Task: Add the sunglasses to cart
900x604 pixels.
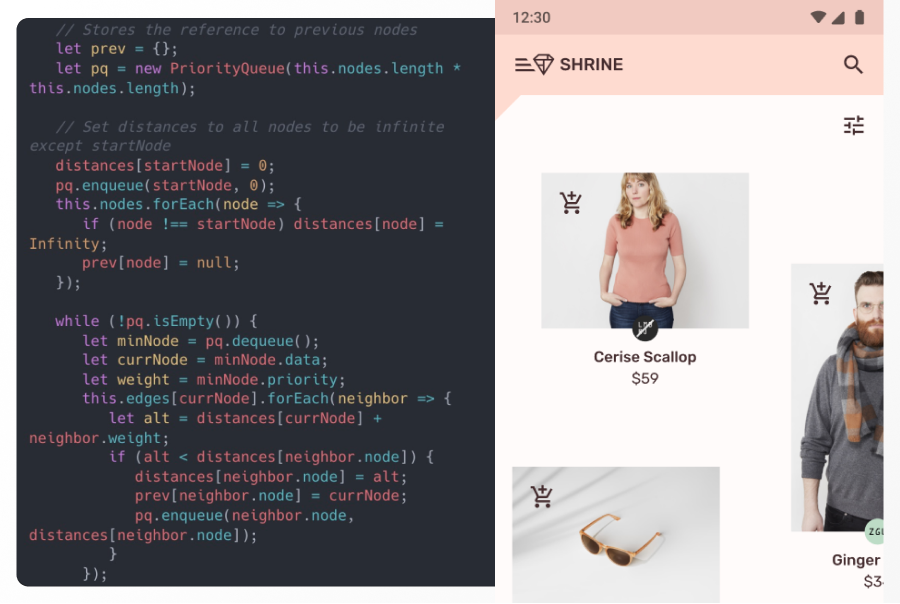Action: pyautogui.click(x=541, y=497)
